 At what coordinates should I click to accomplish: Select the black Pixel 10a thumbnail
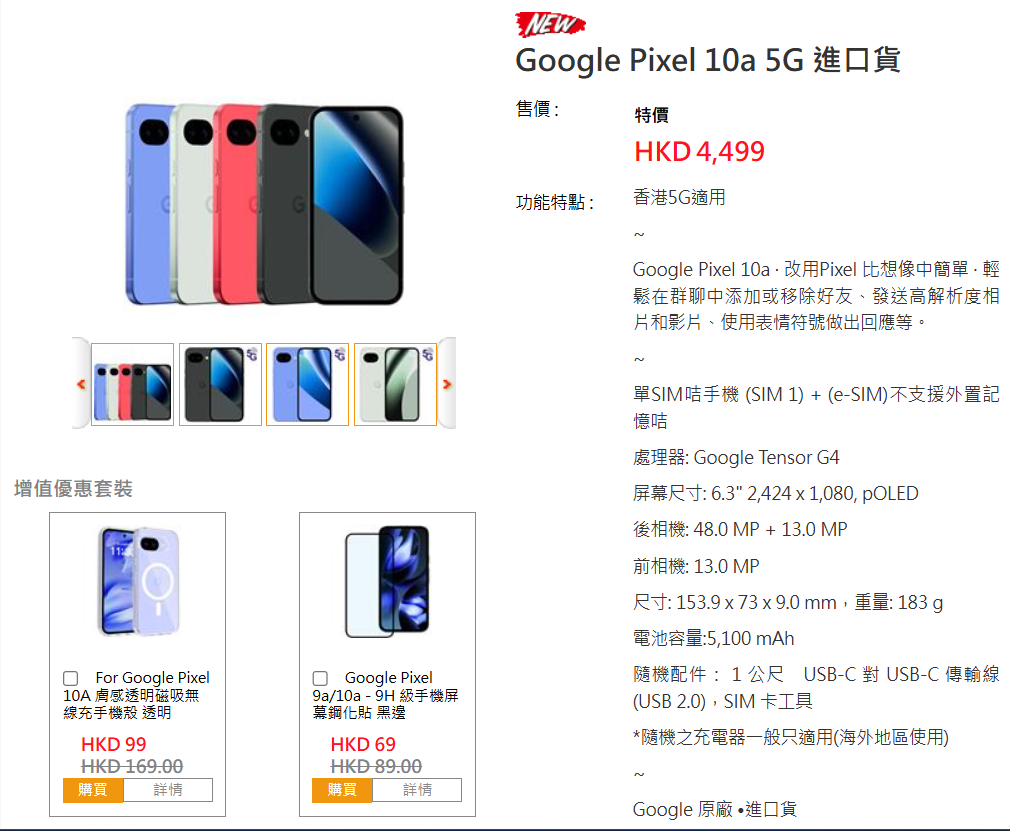coord(220,385)
